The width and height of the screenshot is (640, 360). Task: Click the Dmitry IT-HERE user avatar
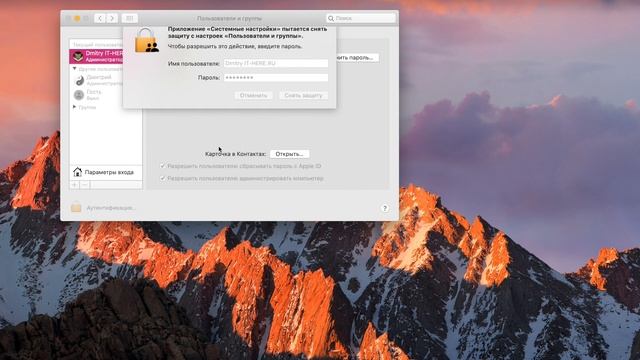[78, 56]
